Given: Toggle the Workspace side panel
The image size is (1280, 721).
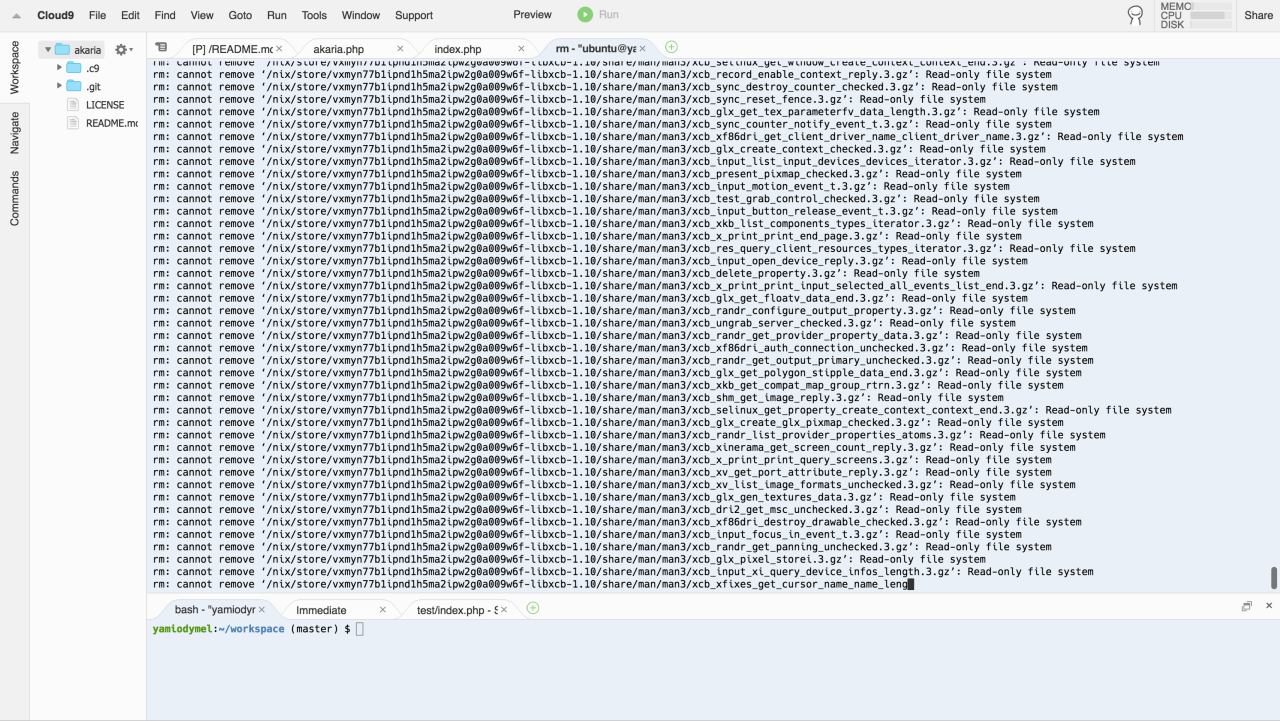Looking at the screenshot, I should pos(14,68).
